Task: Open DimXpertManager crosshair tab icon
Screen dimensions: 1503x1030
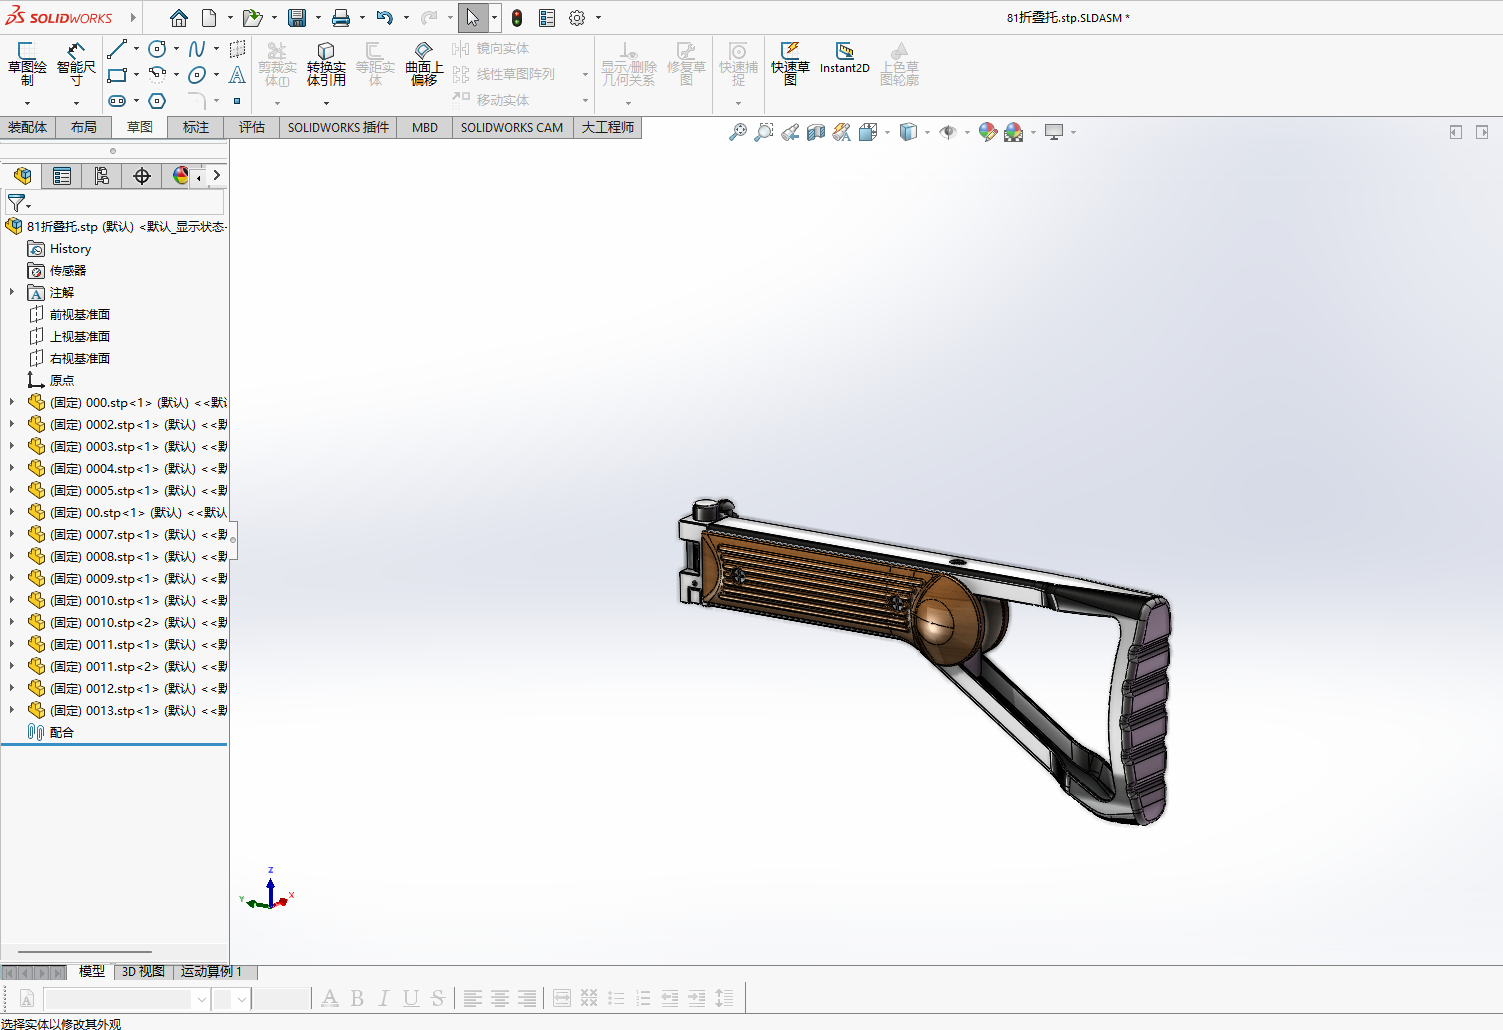Action: [x=142, y=176]
